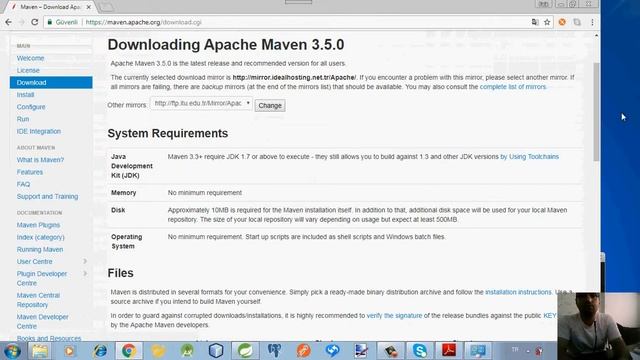Image resolution: width=640 pixels, height=360 pixels.
Task: Click the green secure padlock icon
Action: 50,22
